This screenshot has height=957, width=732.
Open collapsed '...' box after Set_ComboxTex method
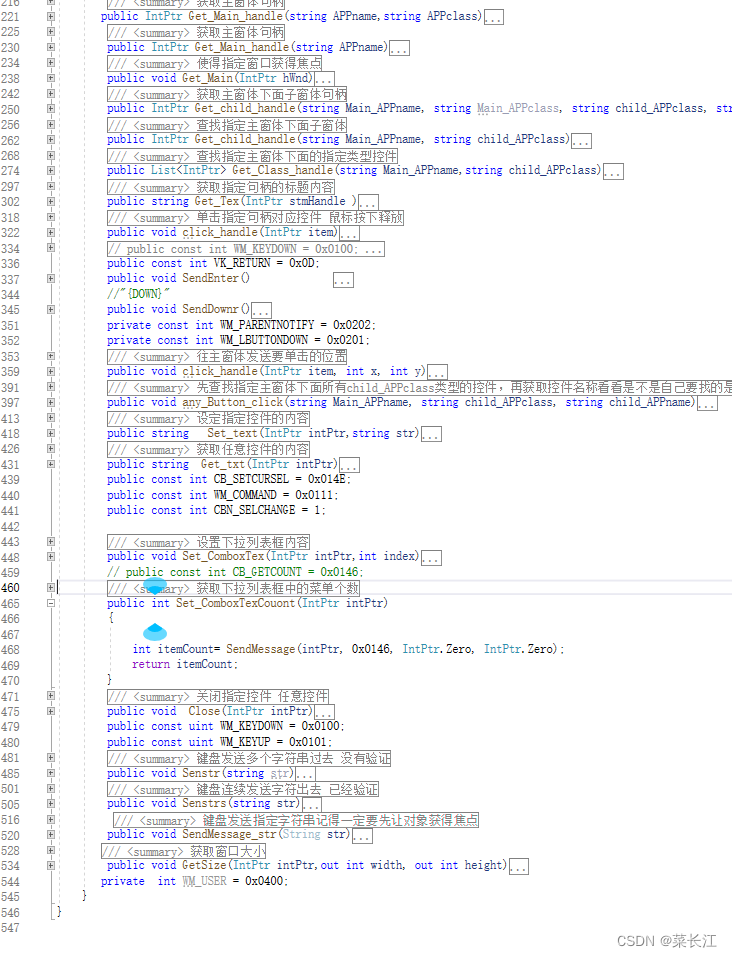click(x=431, y=558)
